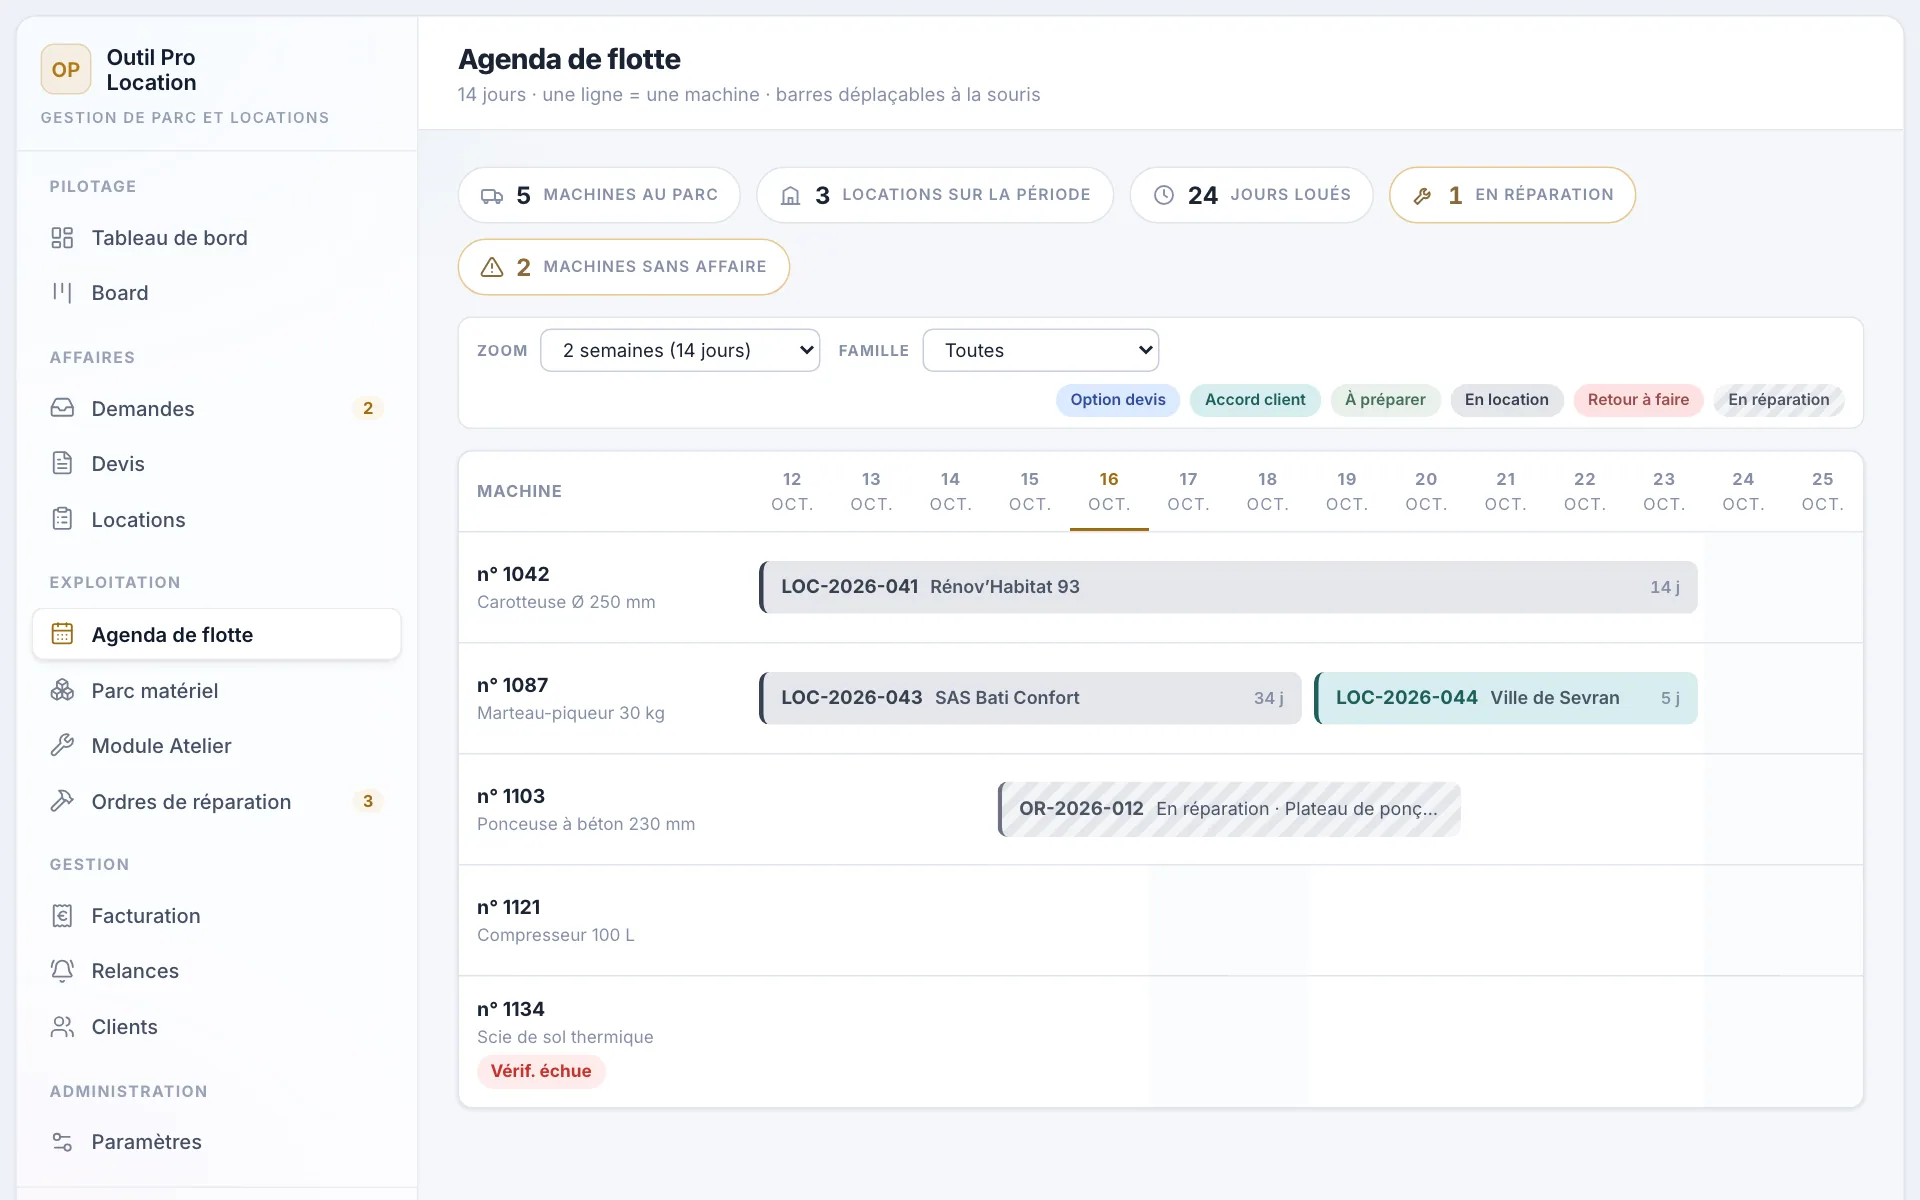Navigate to Facturation page

[217, 915]
